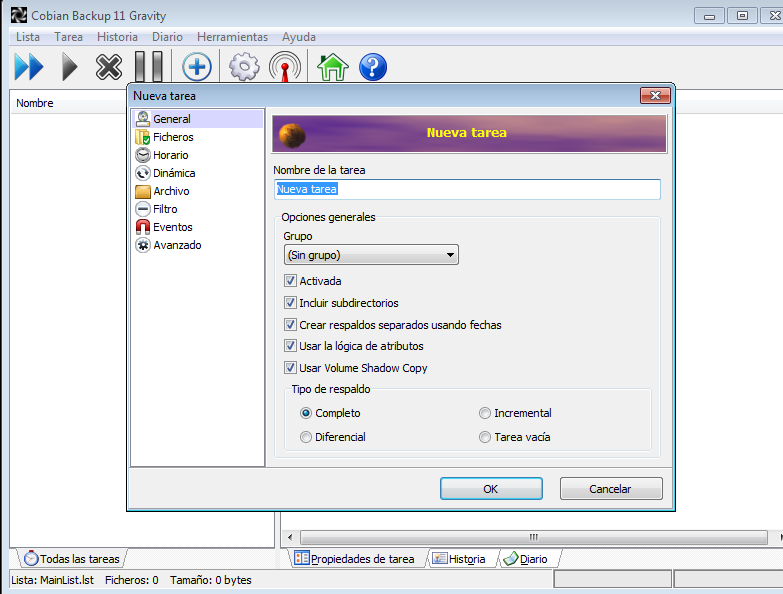This screenshot has width=783, height=594.
Task: Open home page with green house icon
Action: point(333,66)
